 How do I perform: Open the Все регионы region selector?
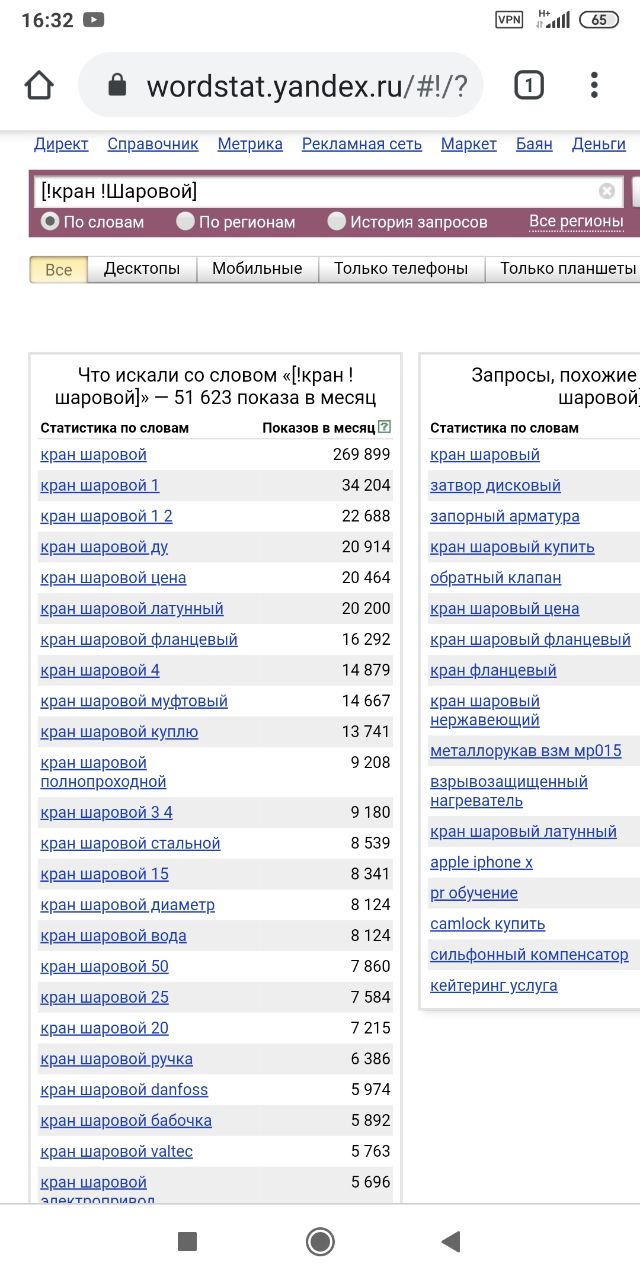[x=576, y=221]
